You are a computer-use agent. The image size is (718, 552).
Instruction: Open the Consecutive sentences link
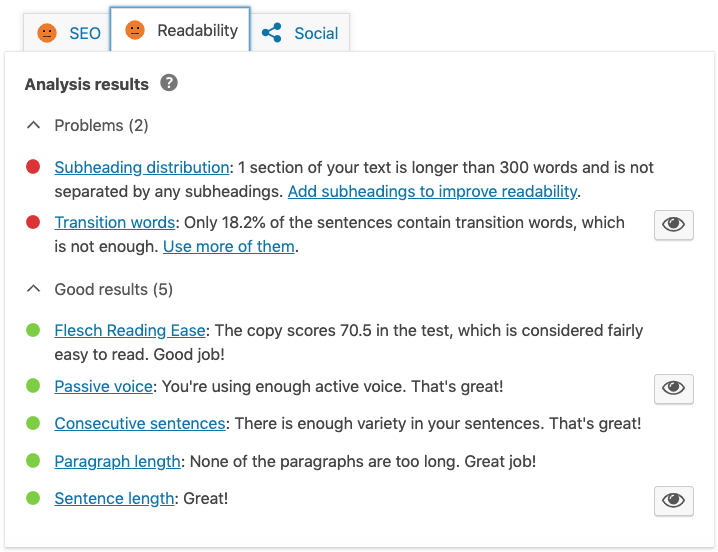[x=140, y=423]
